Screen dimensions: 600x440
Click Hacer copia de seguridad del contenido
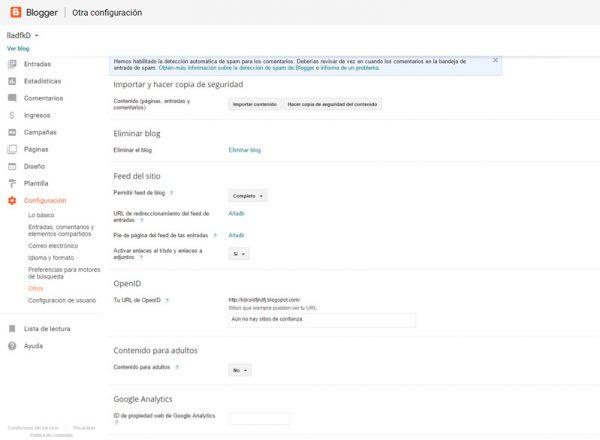coord(332,104)
